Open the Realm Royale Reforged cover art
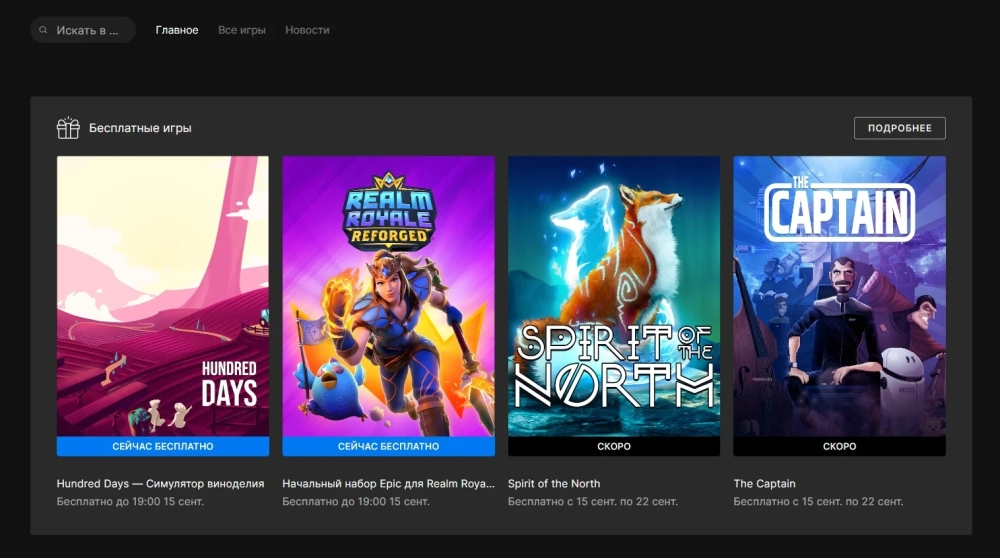This screenshot has width=1000, height=558. click(x=388, y=295)
